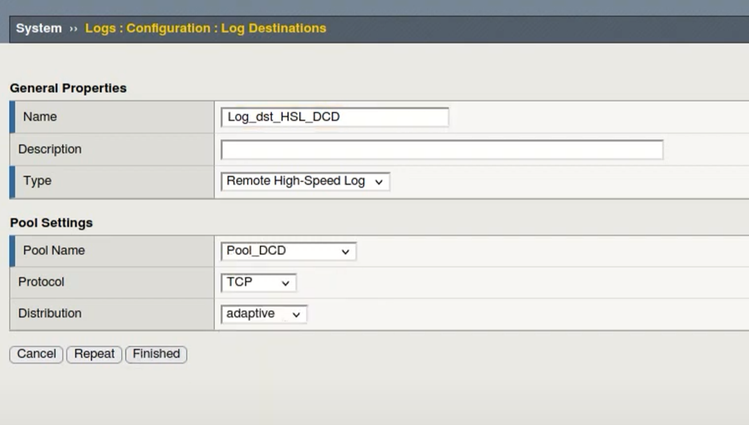Click the General Properties section heading
Image resolution: width=749 pixels, height=425 pixels.
tap(68, 88)
